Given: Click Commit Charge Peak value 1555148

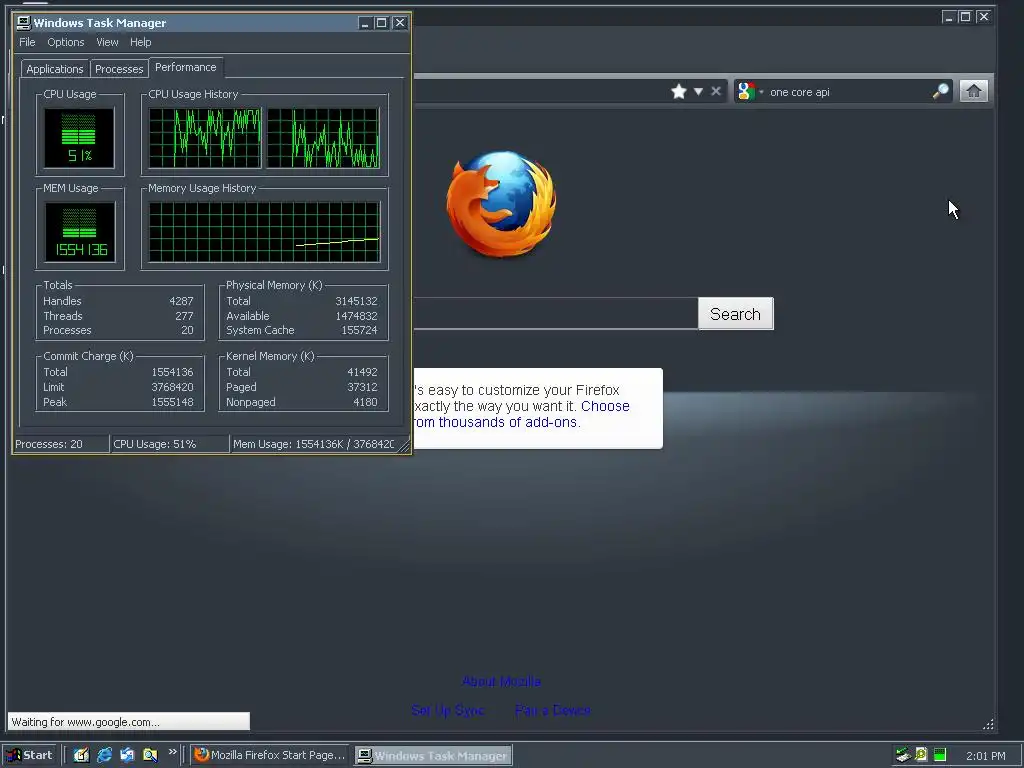Looking at the screenshot, I should click(172, 402).
